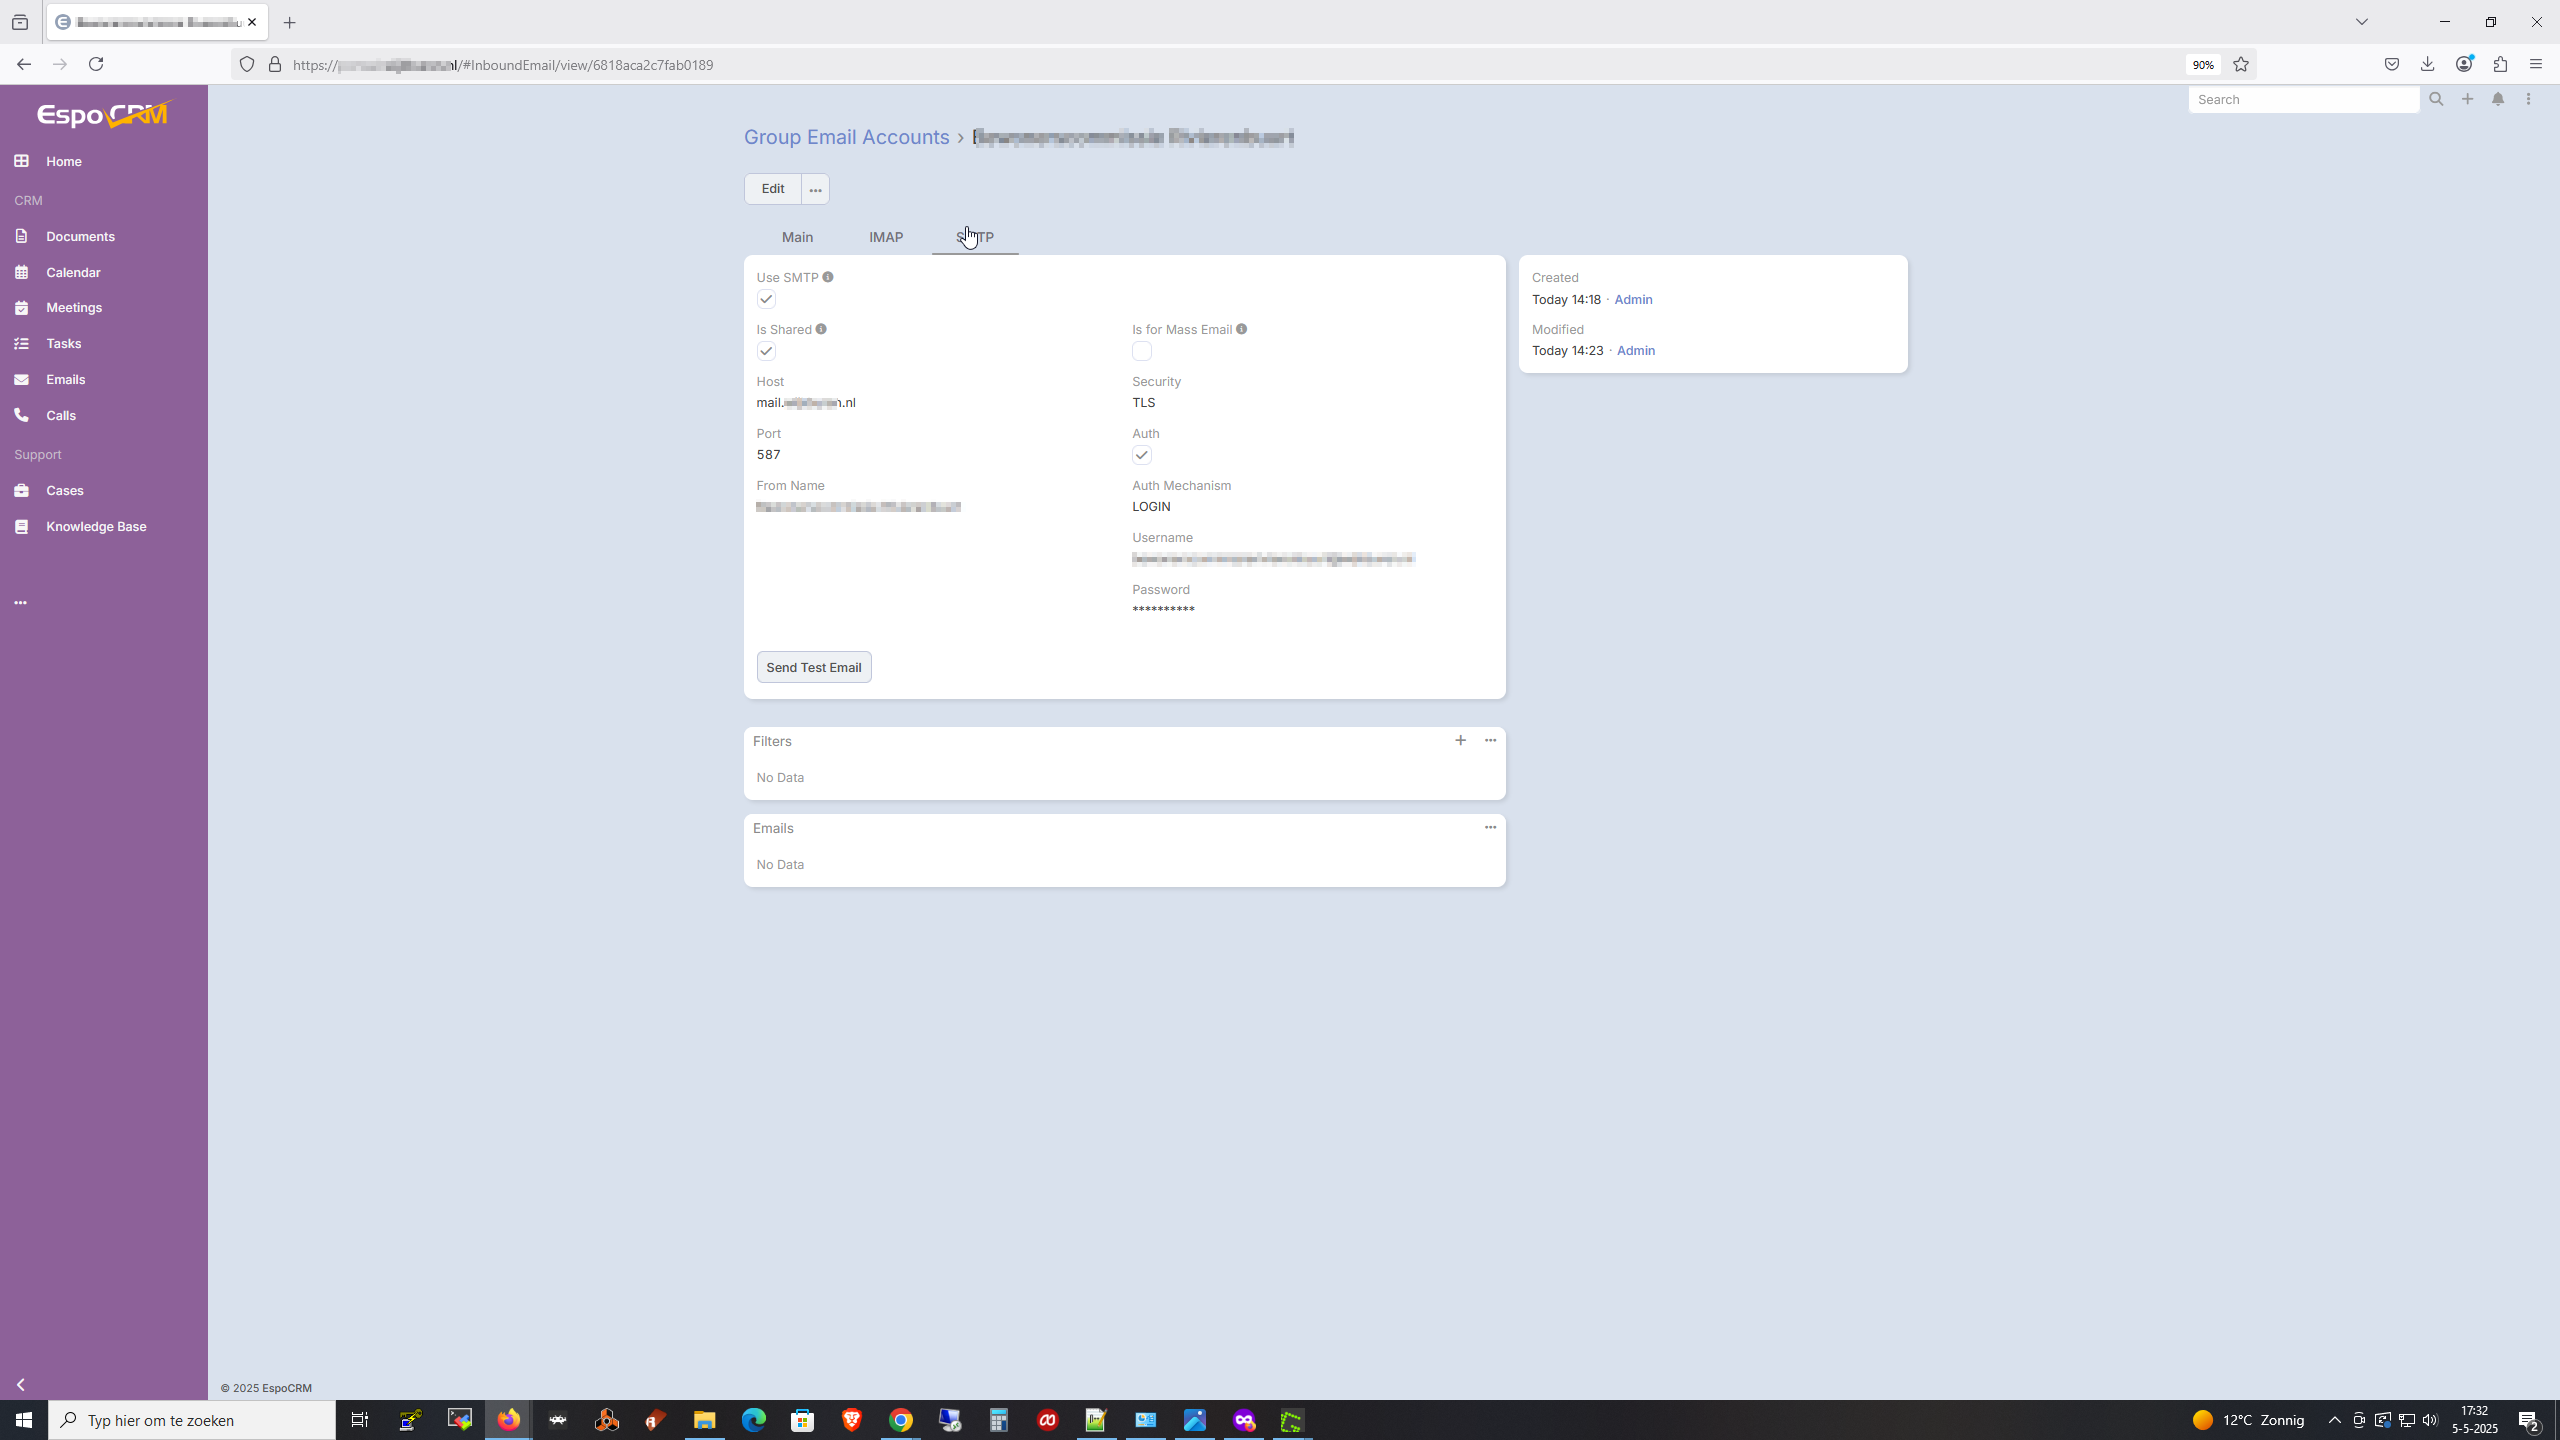Open the Windows Start menu

[x=24, y=1420]
